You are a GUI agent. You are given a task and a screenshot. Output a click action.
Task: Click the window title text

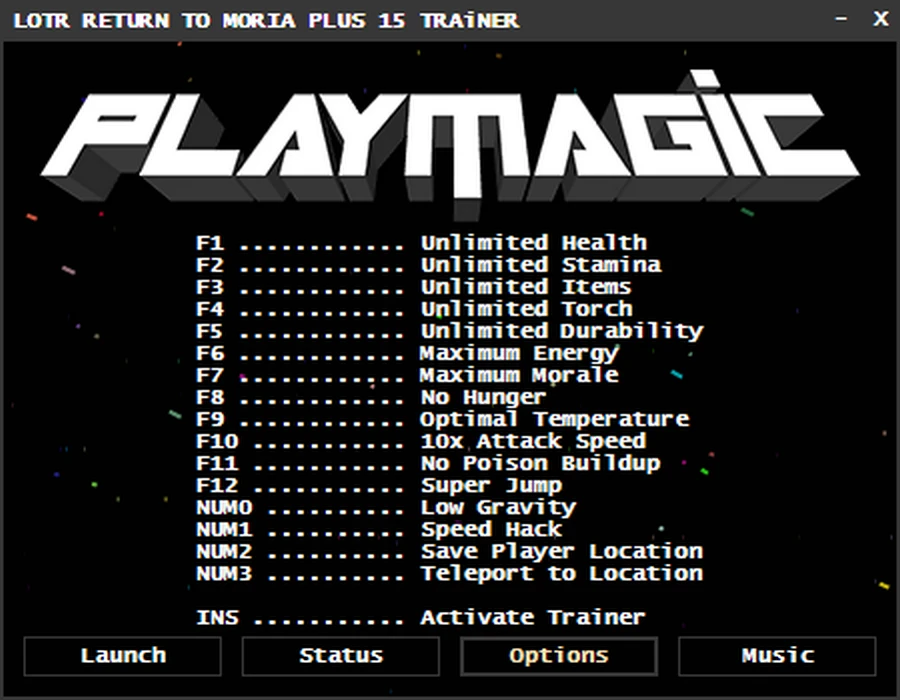pos(266,21)
